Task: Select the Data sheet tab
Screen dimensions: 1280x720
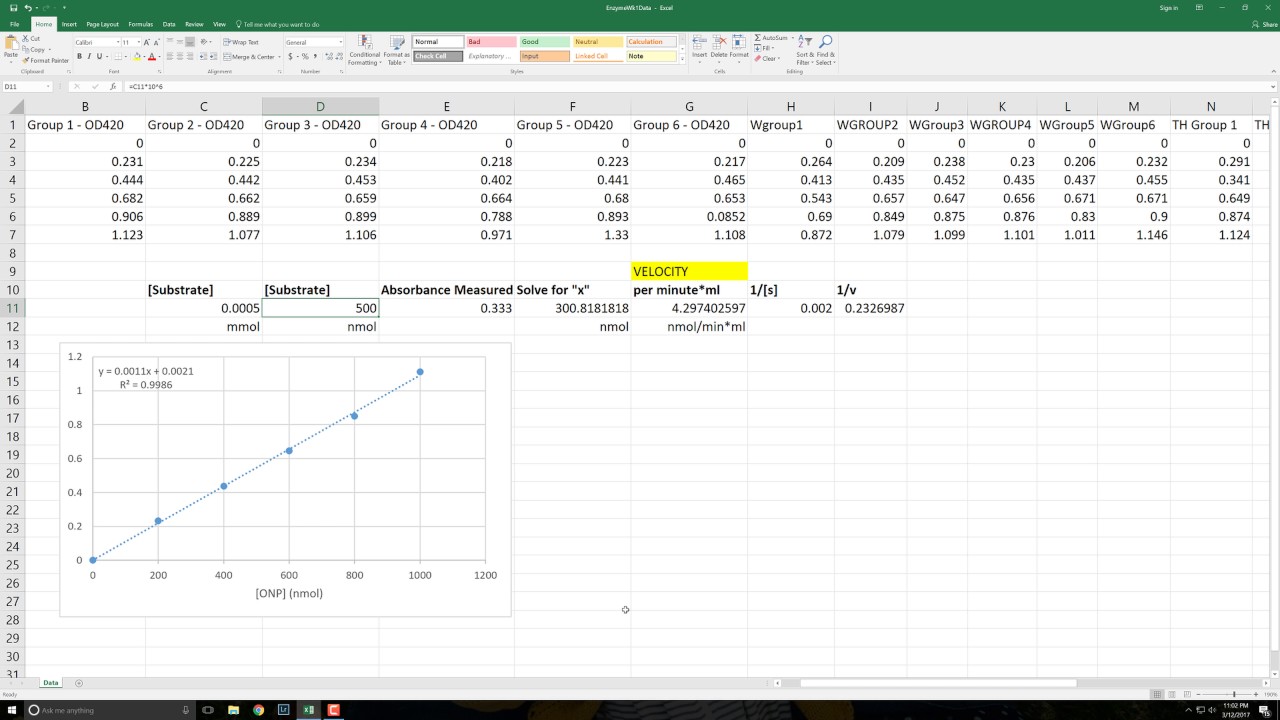Action: click(x=51, y=682)
